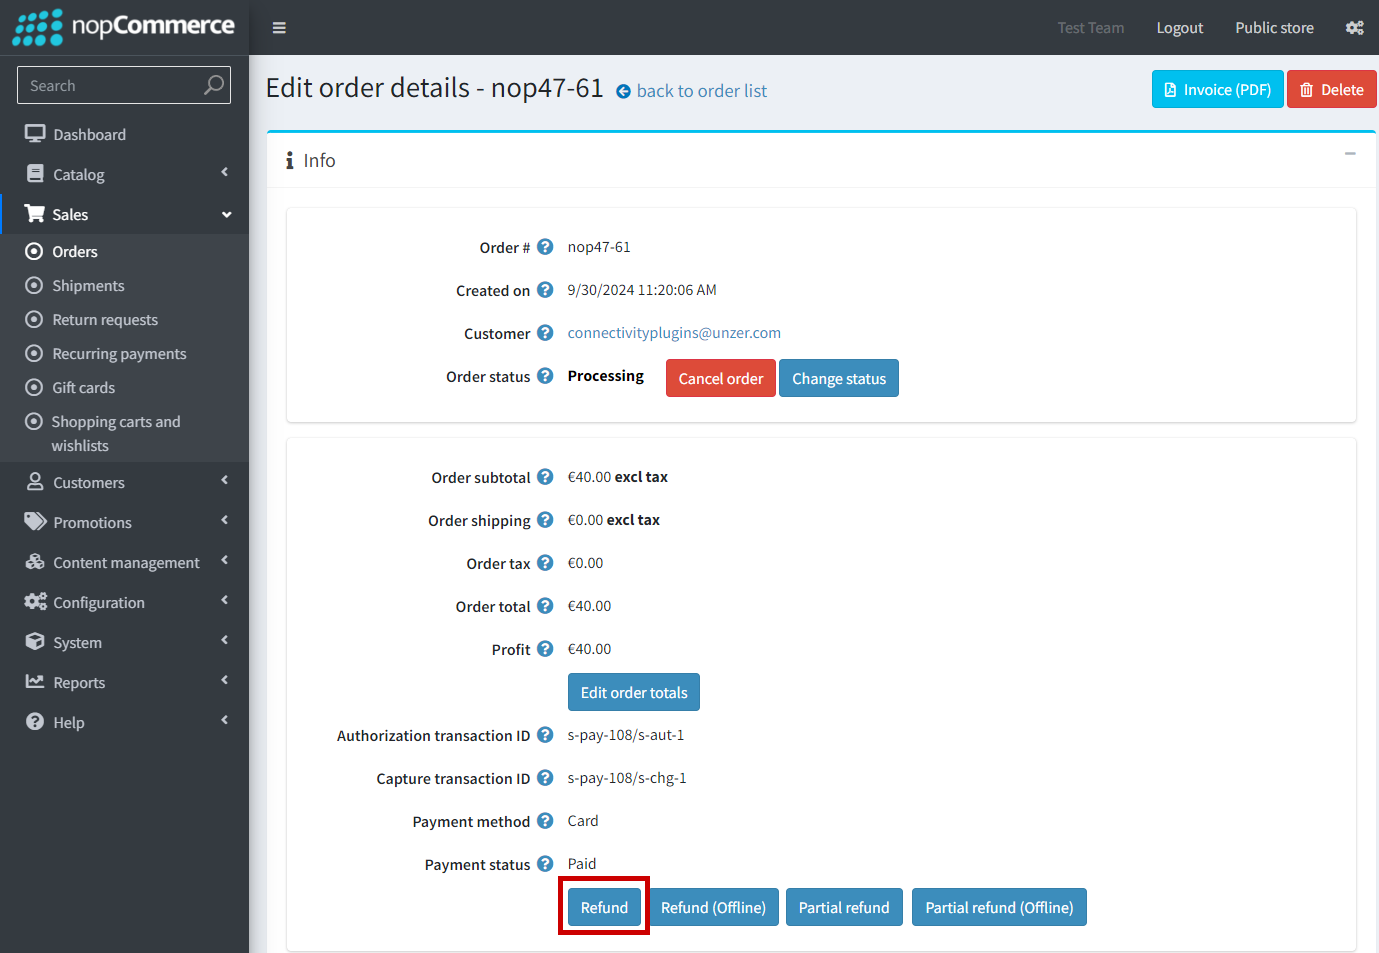Click the Partial refund (Offline) button
The width and height of the screenshot is (1379, 953).
click(x=999, y=907)
